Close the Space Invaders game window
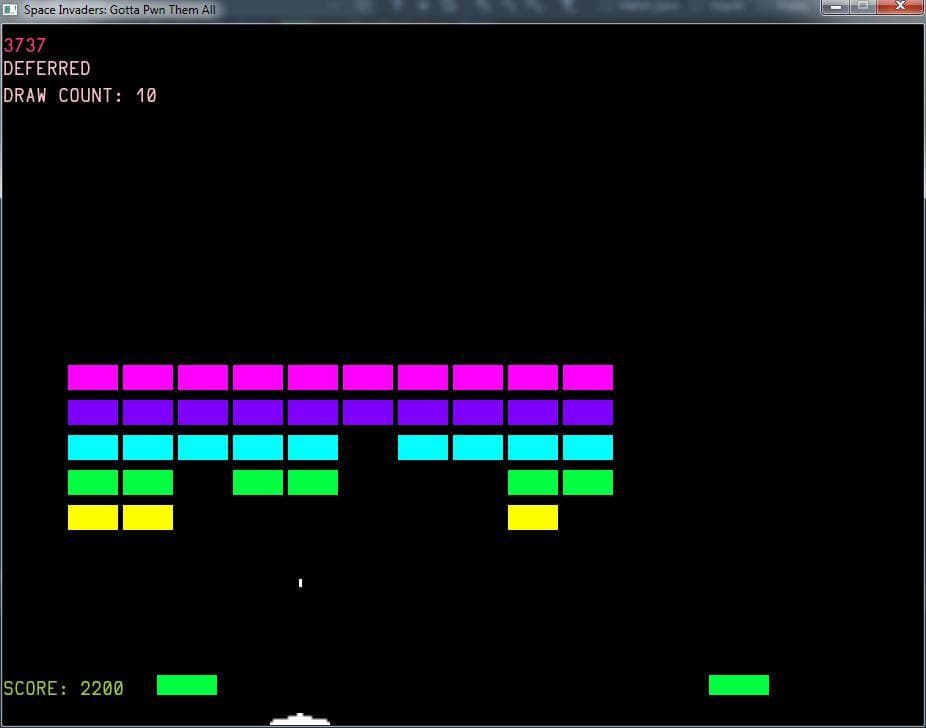The image size is (926, 728). pos(900,7)
